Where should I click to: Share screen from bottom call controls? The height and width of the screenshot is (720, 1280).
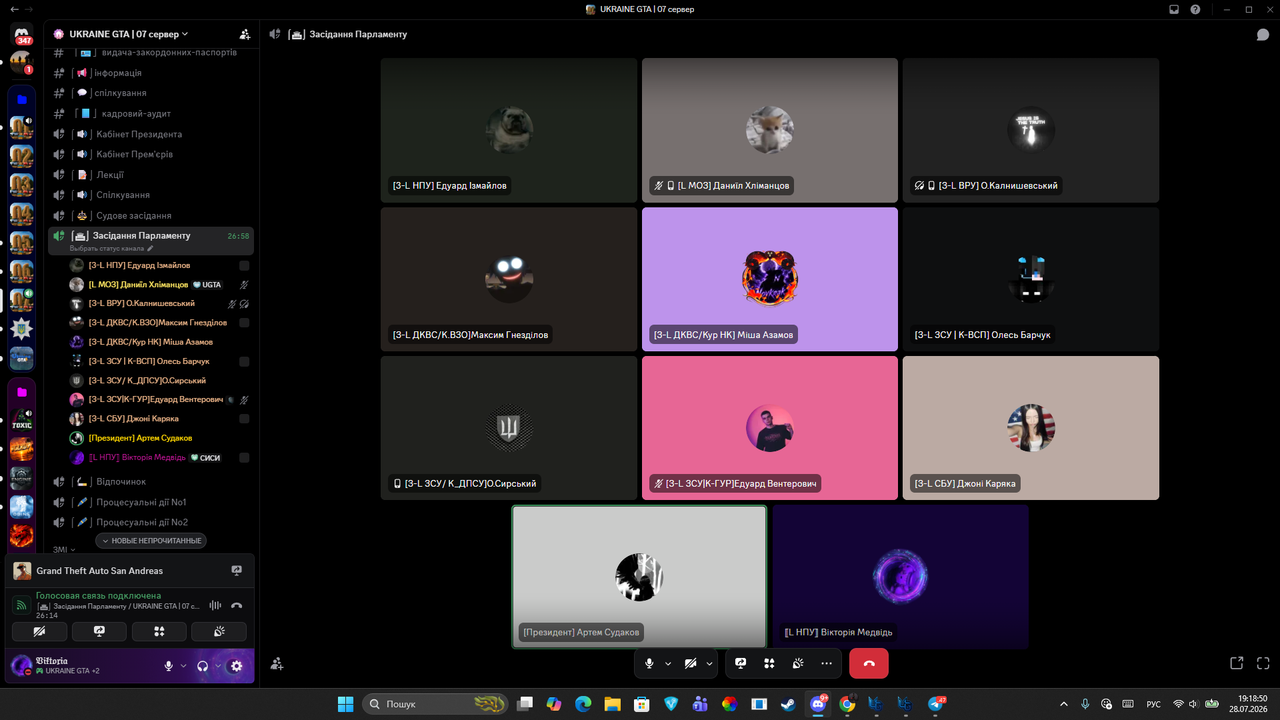pos(741,663)
